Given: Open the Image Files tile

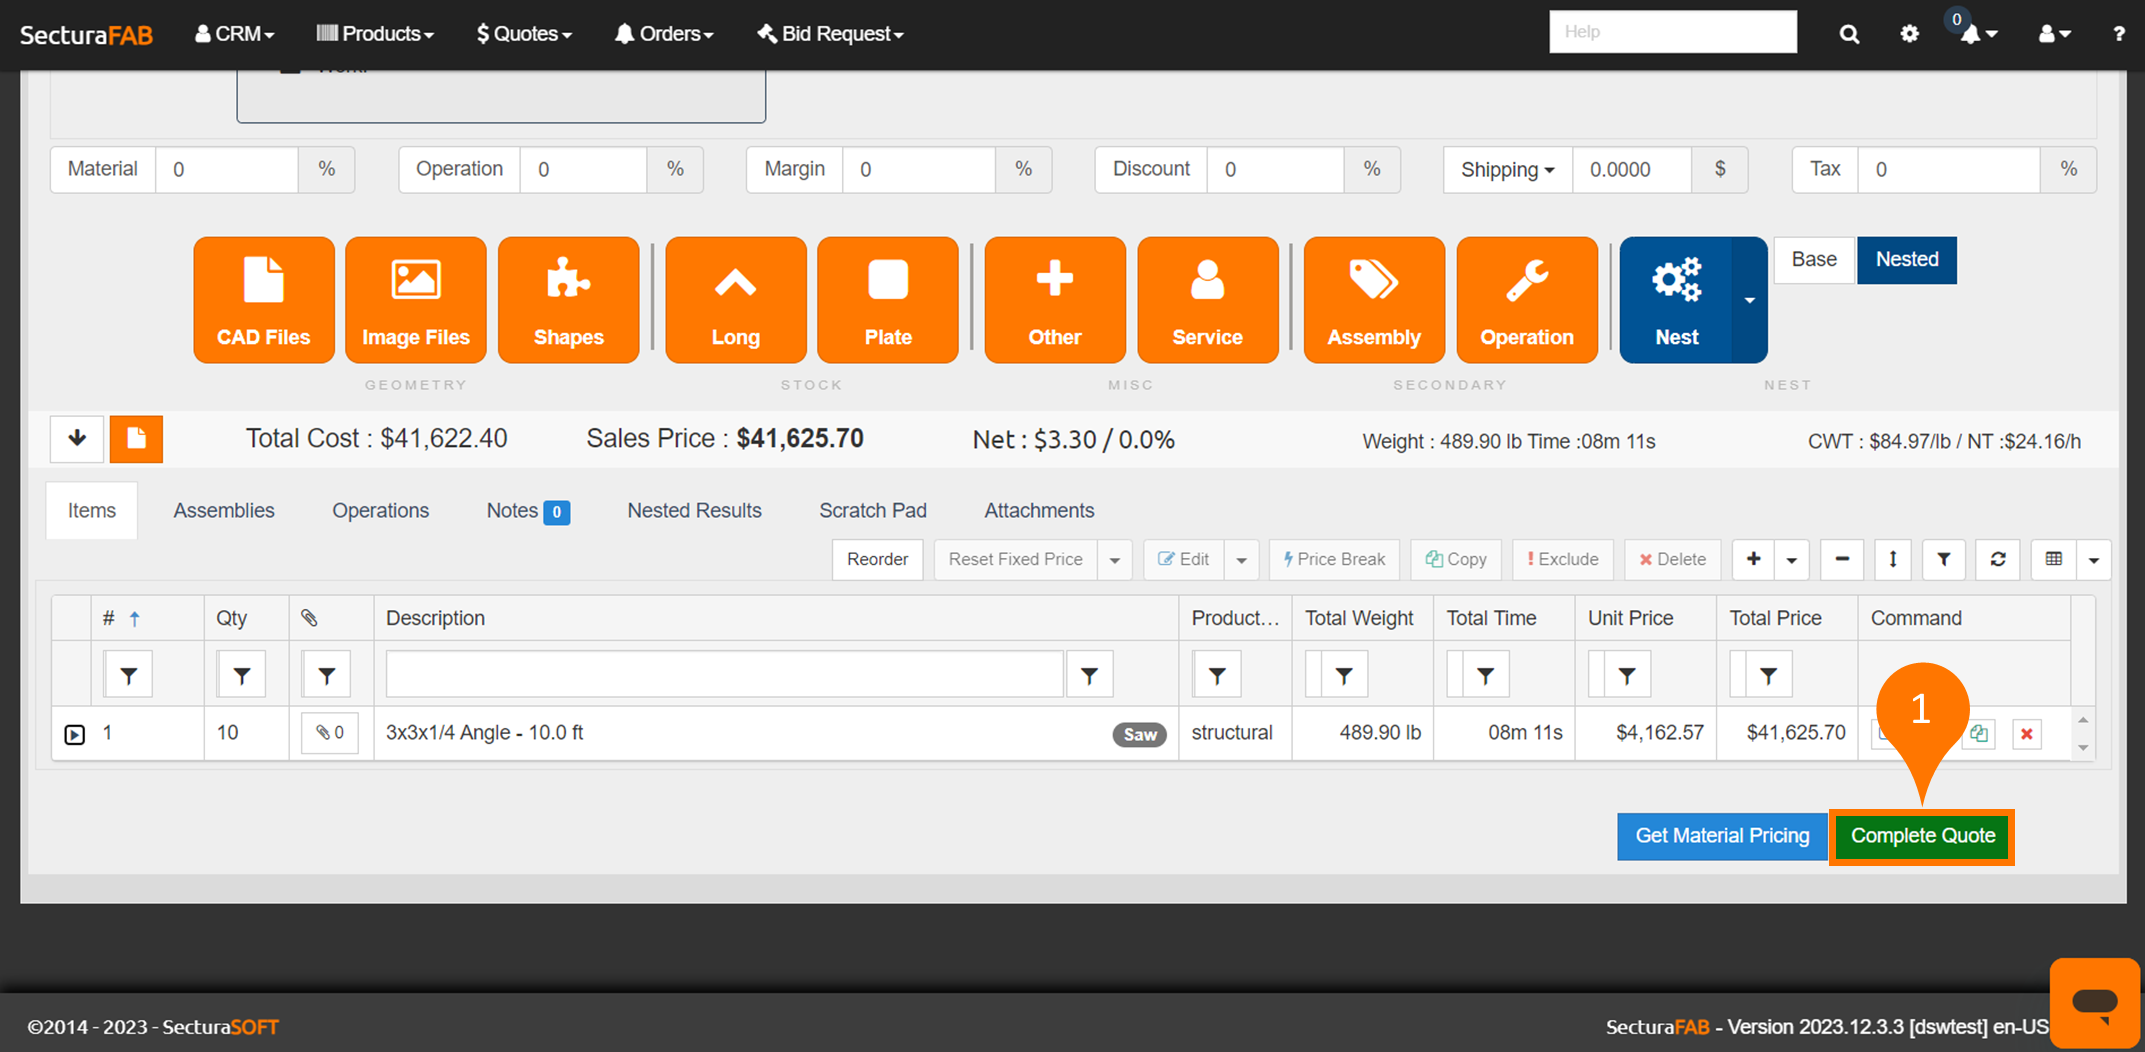Looking at the screenshot, I should coord(415,300).
